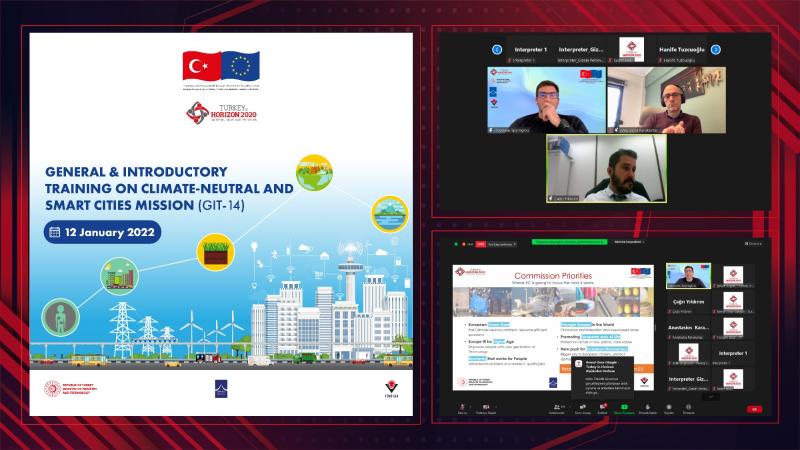Click the yellow grass soil circle icon on poster
This screenshot has width=800, height=450.
[215, 252]
